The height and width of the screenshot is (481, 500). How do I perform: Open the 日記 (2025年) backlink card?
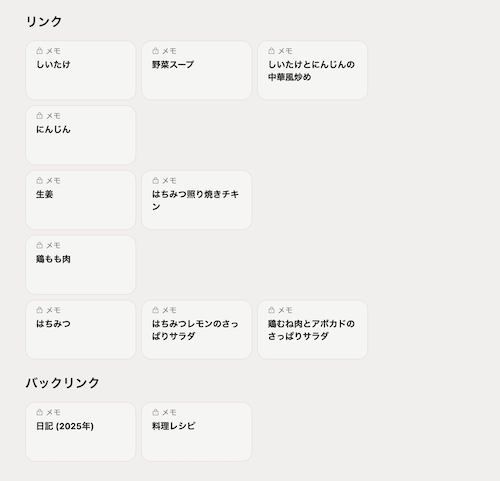(81, 432)
